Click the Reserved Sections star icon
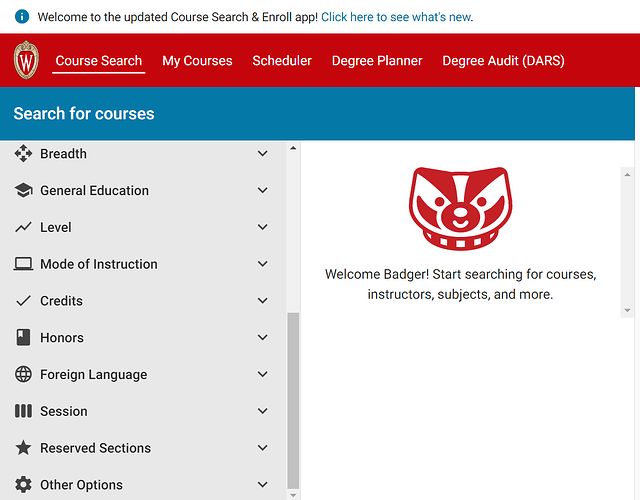The image size is (640, 500). (23, 448)
